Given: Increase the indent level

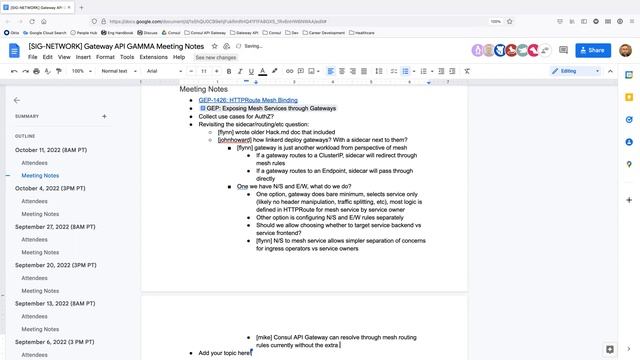Looking at the screenshot, I should tap(452, 71).
